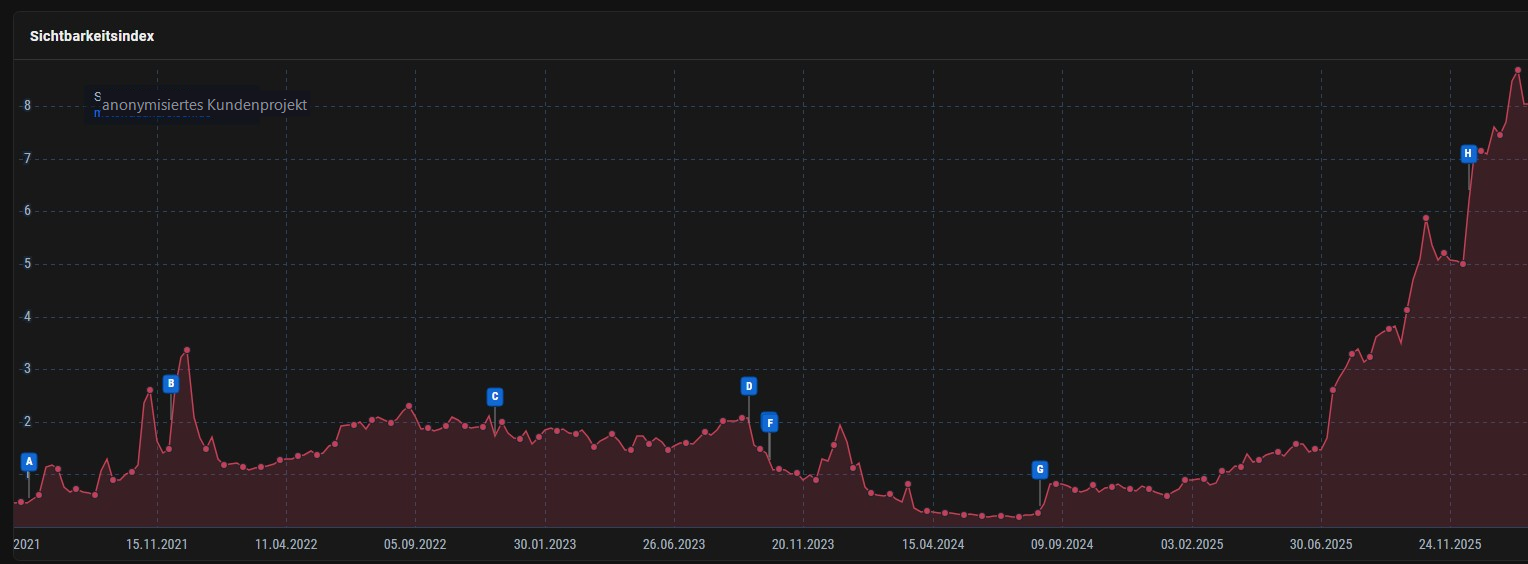Click the 03.02.2025 date axis label
This screenshot has height=564, width=1528.
[x=1192, y=545]
